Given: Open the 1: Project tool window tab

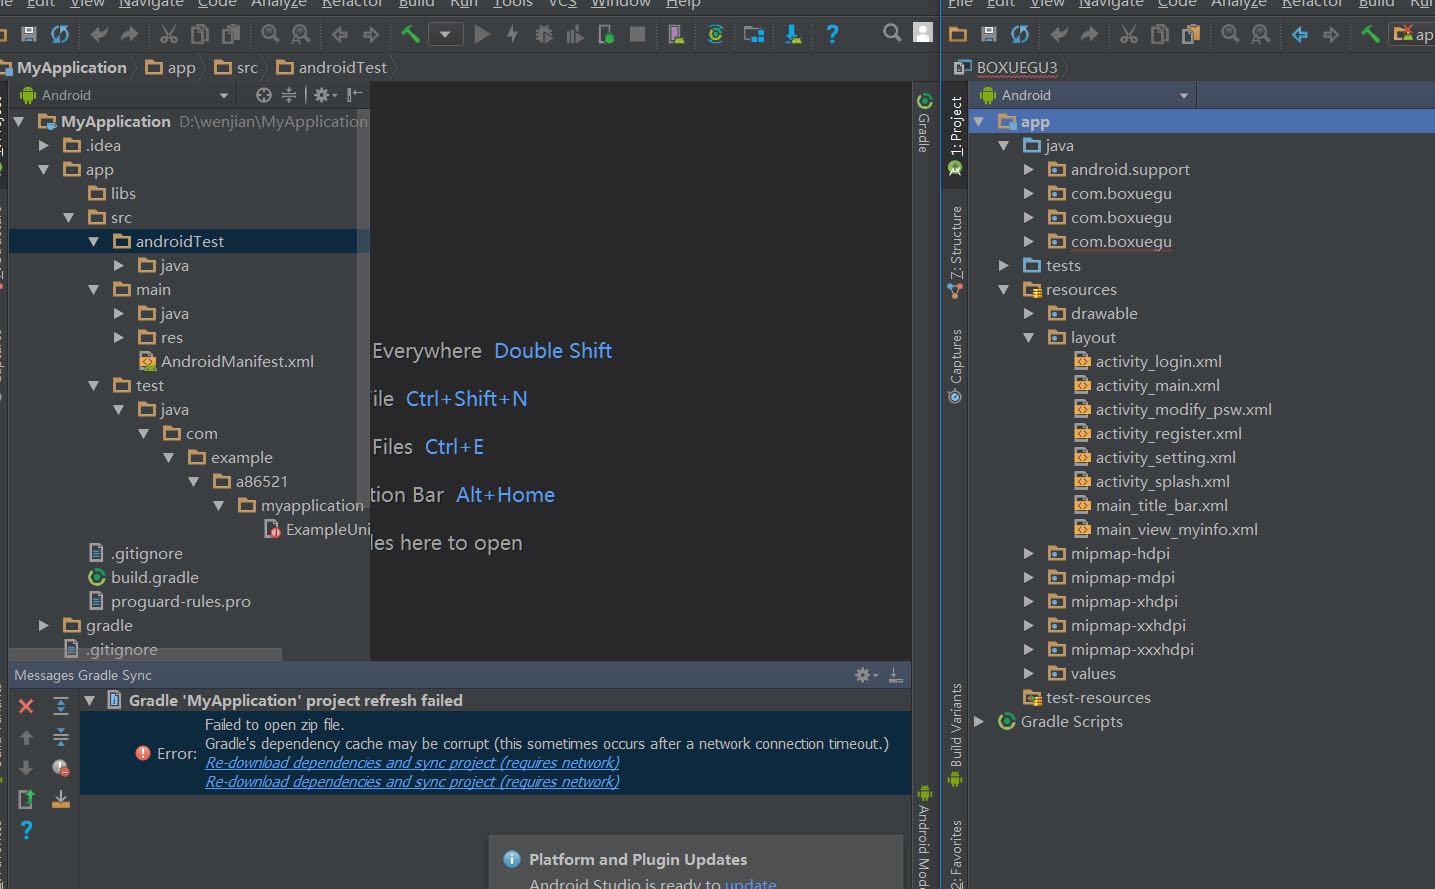Looking at the screenshot, I should click(956, 134).
